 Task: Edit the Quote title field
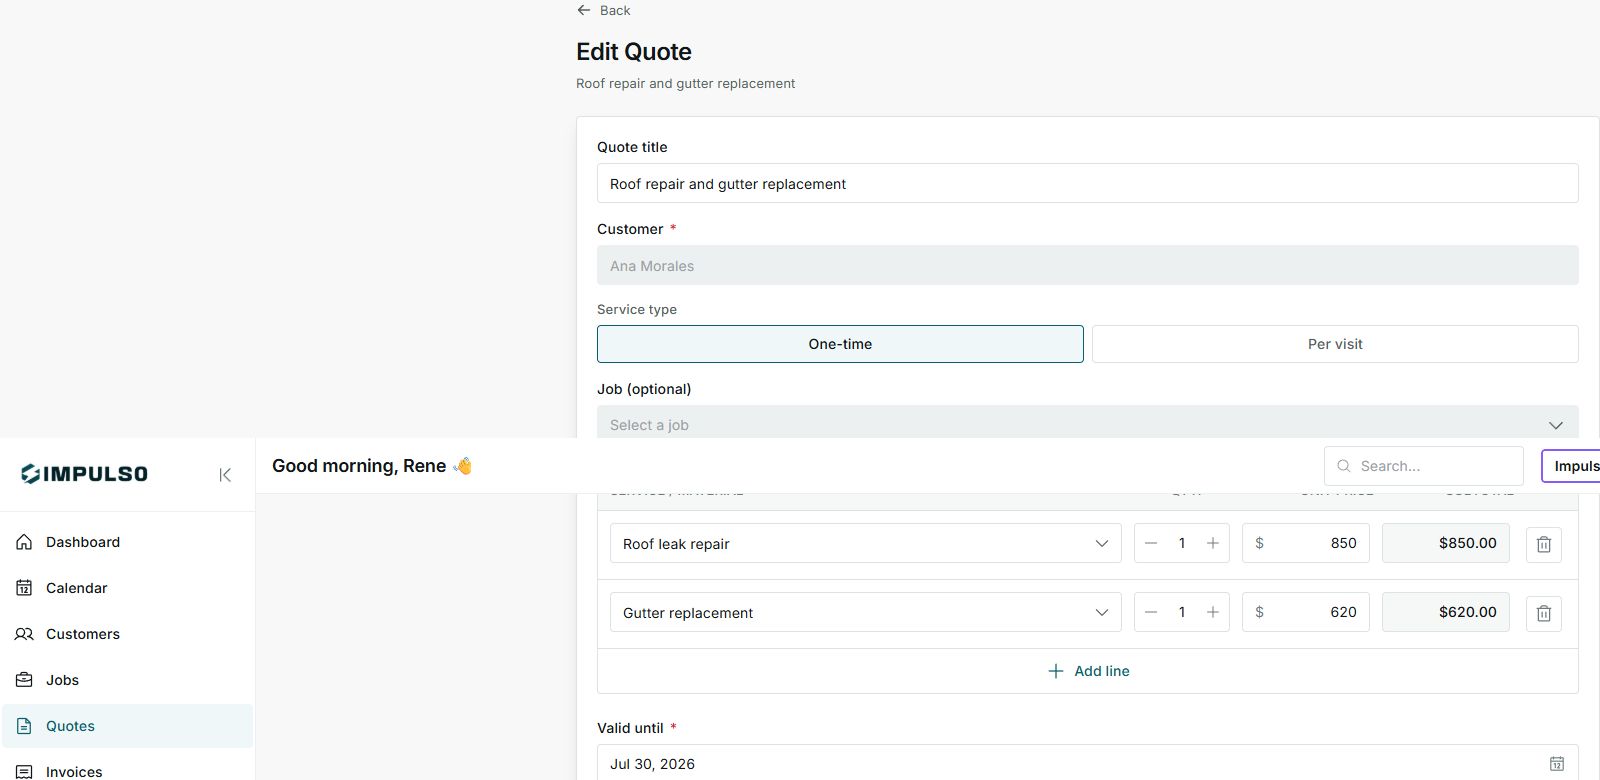pyautogui.click(x=1088, y=184)
